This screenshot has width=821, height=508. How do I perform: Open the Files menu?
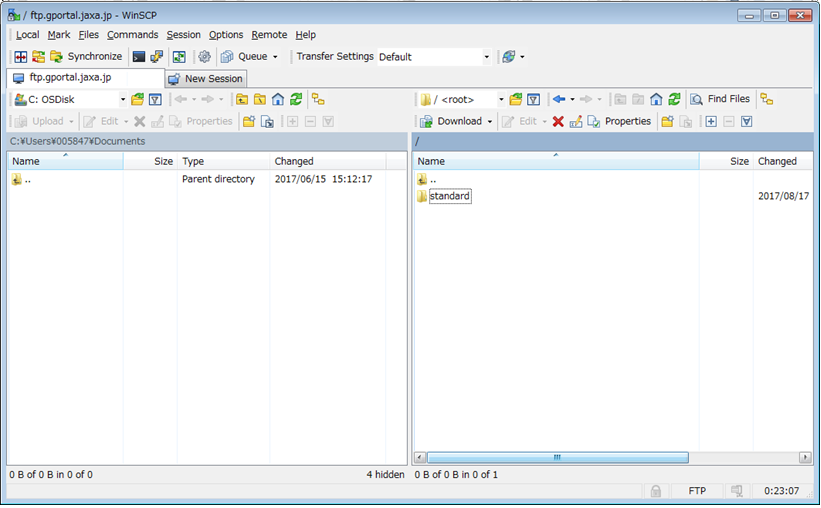[x=88, y=35]
